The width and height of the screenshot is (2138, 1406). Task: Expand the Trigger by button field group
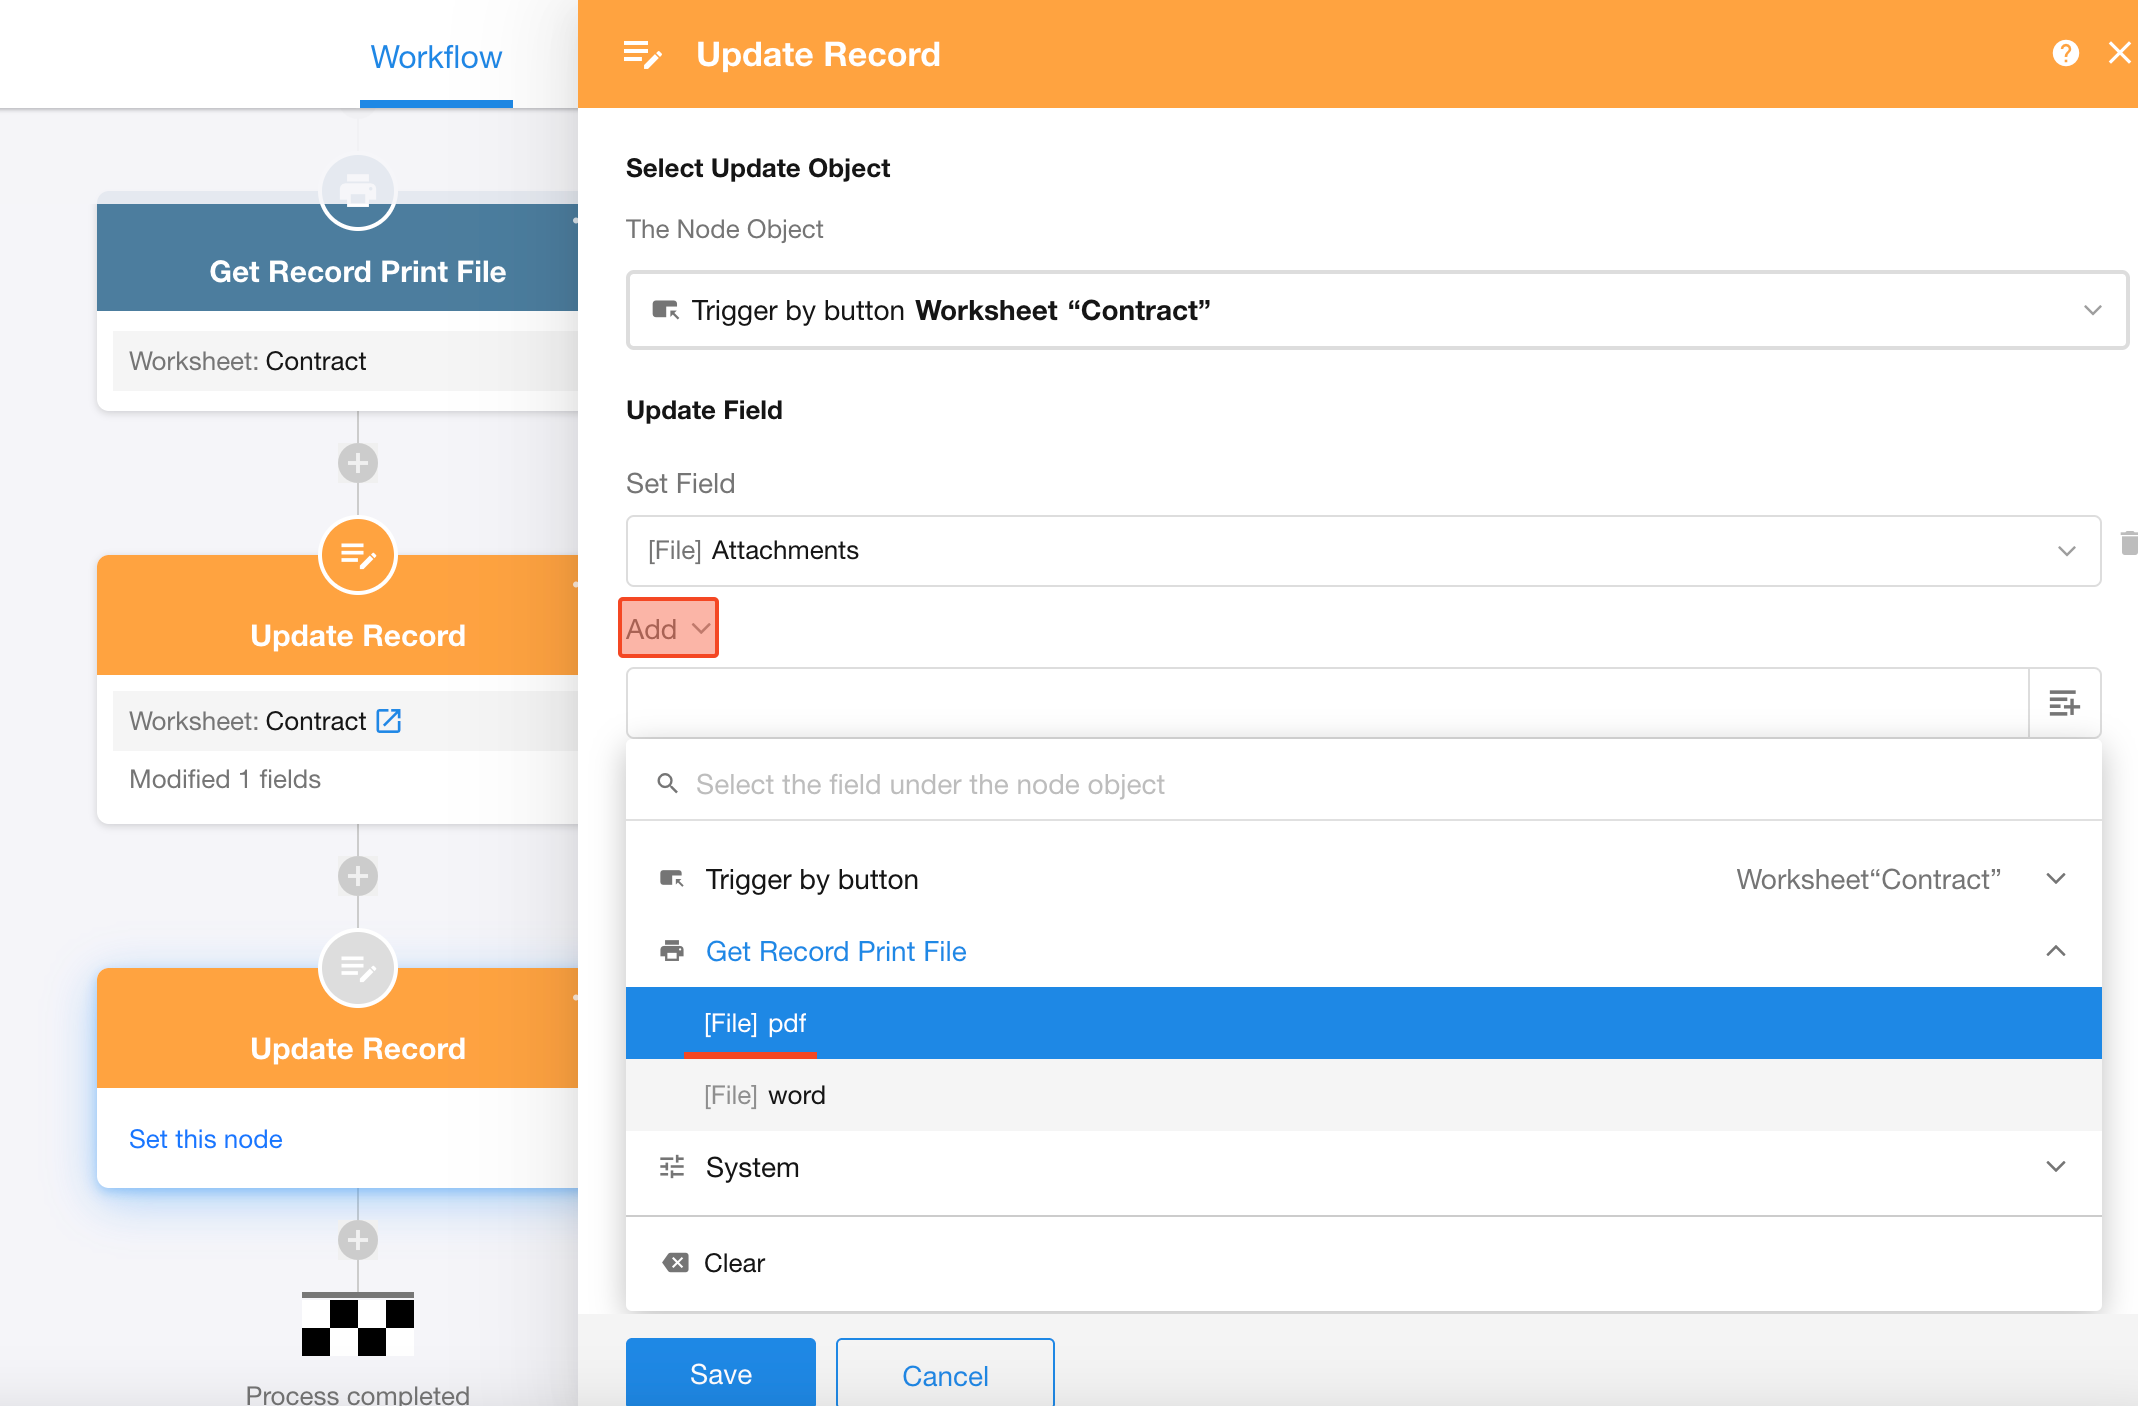(2055, 879)
